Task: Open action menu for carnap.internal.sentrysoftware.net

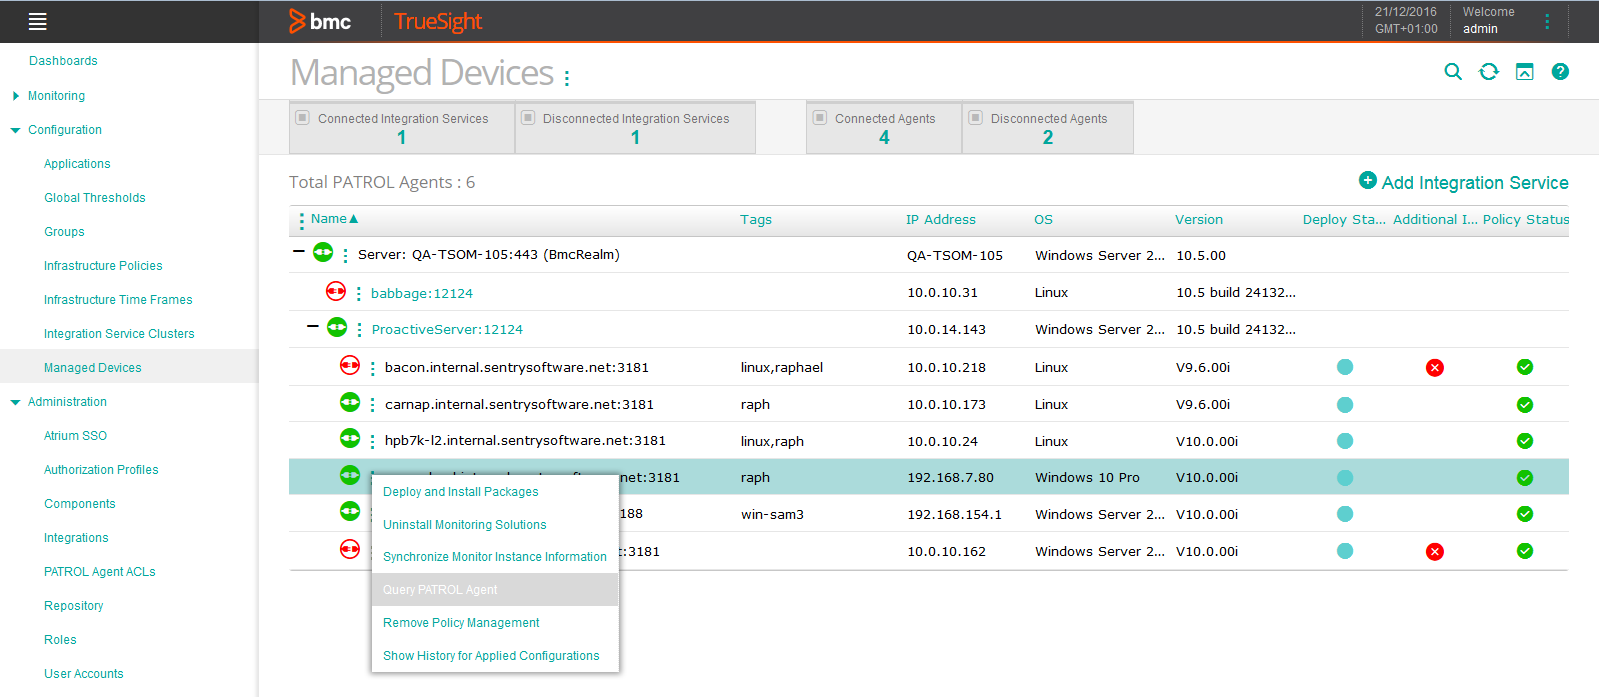Action: [372, 405]
